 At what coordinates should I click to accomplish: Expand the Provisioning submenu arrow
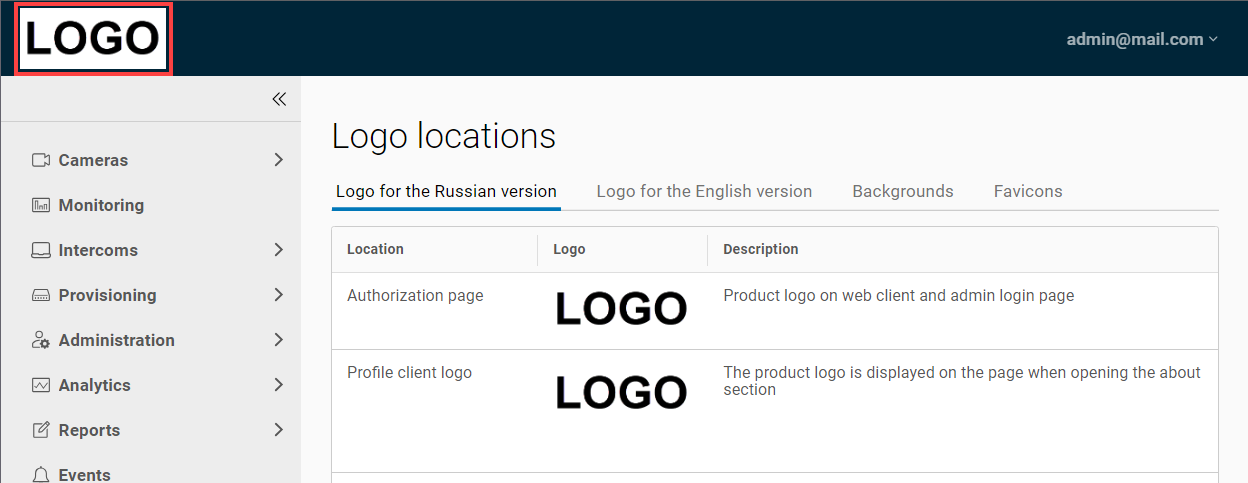coord(279,295)
